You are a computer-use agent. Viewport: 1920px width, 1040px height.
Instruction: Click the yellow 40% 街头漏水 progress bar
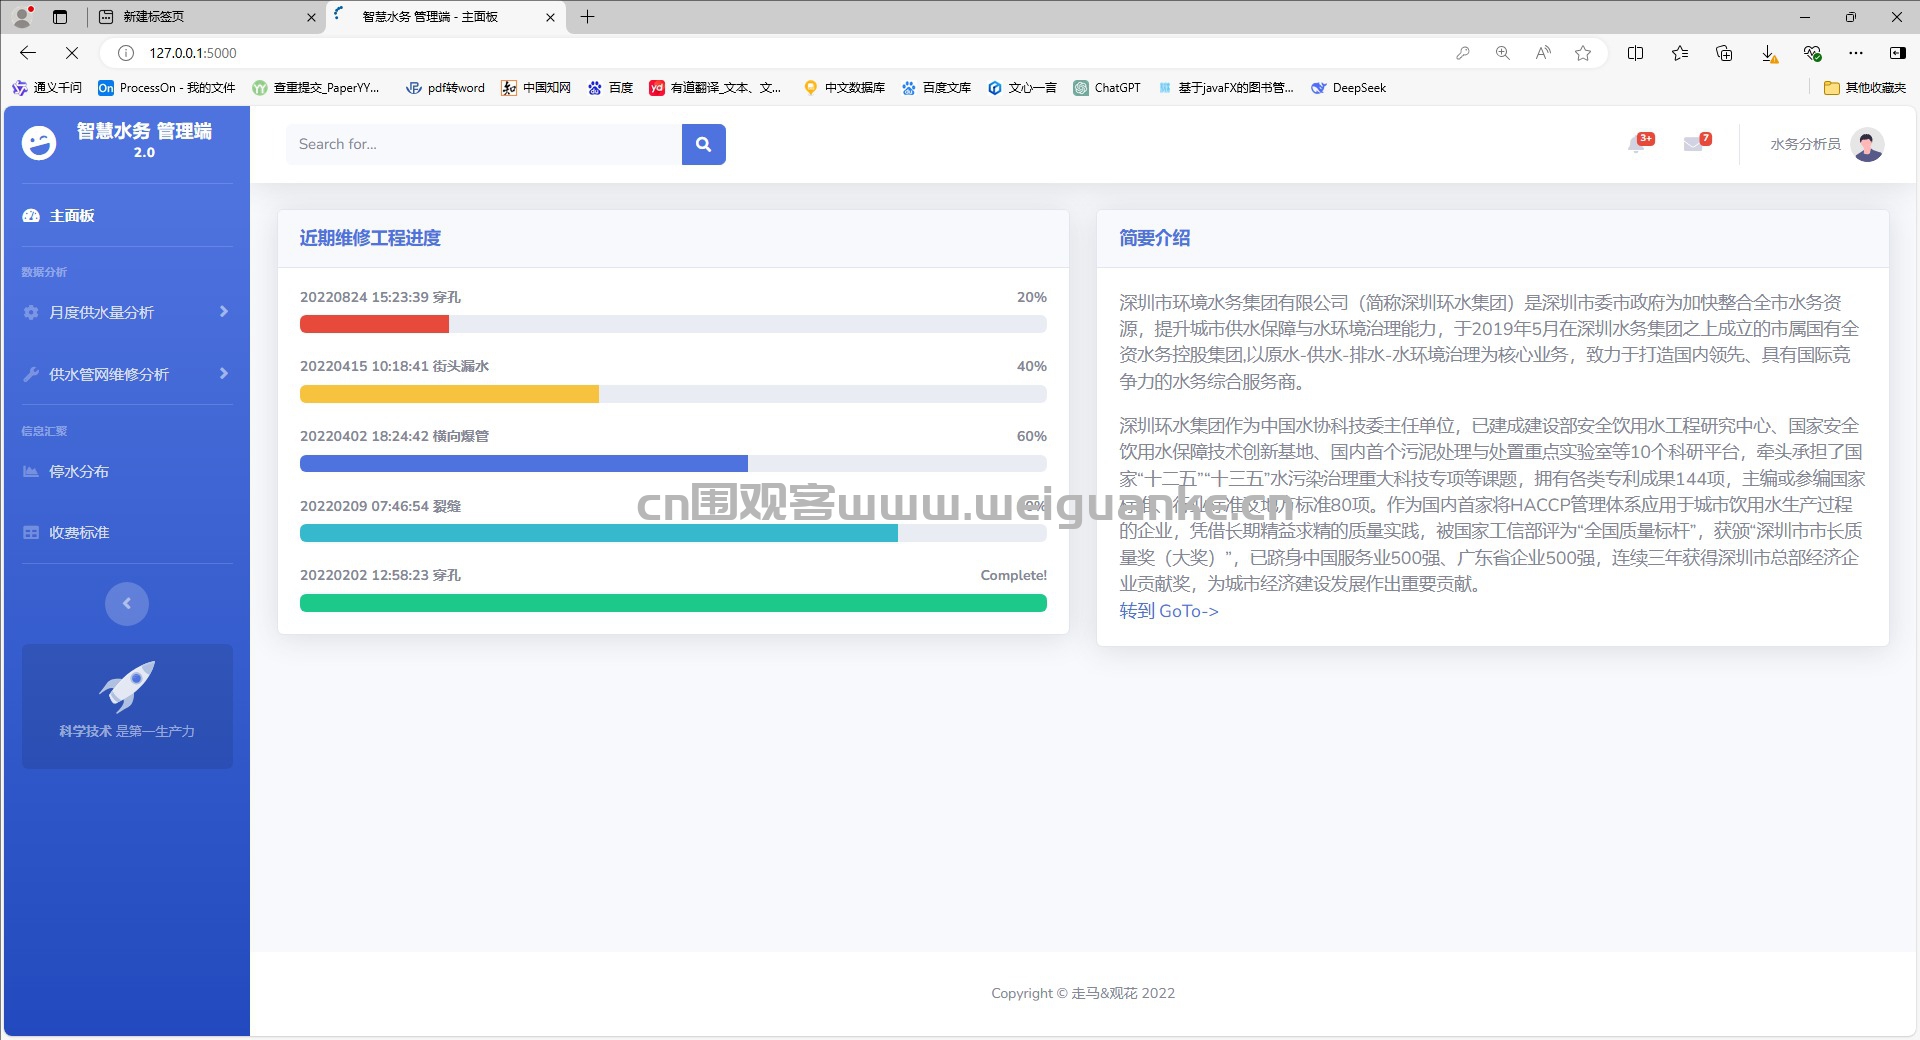[449, 394]
